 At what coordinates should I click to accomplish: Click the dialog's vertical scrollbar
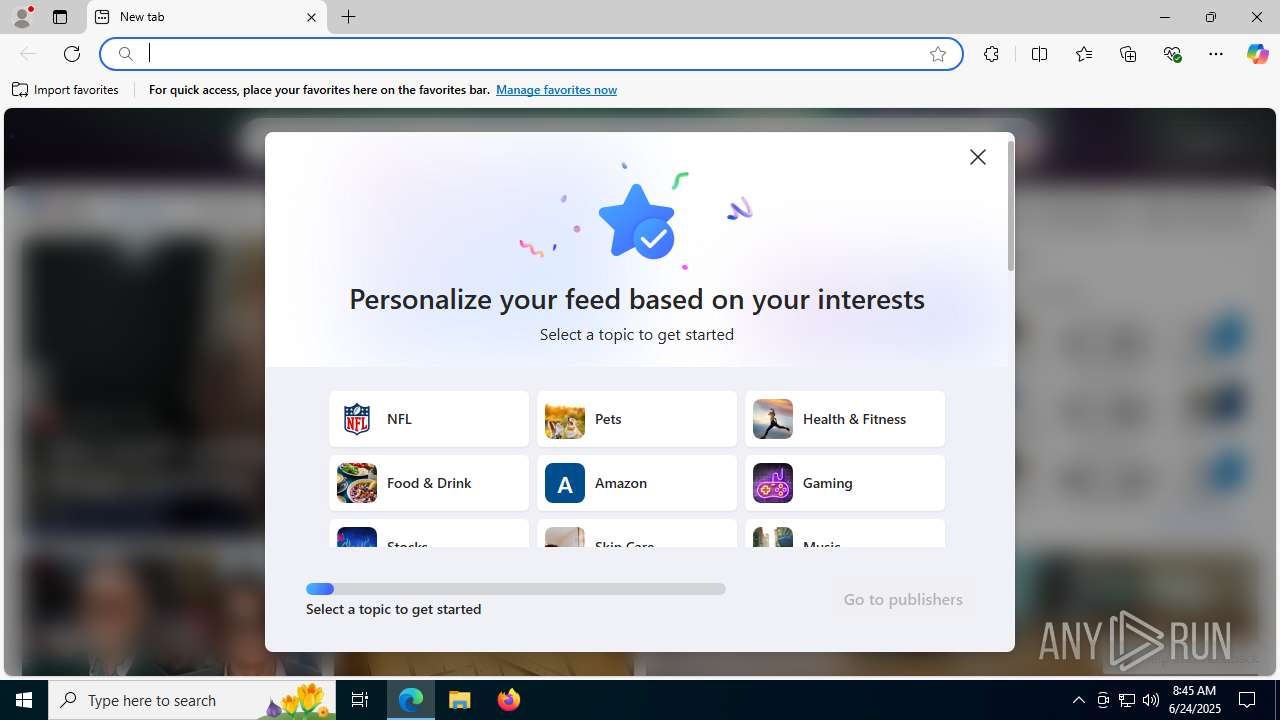click(1011, 206)
